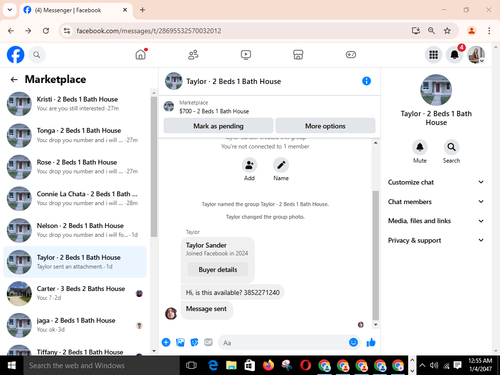This screenshot has width=500, height=375.
Task: Click More options button
Action: click(x=325, y=126)
